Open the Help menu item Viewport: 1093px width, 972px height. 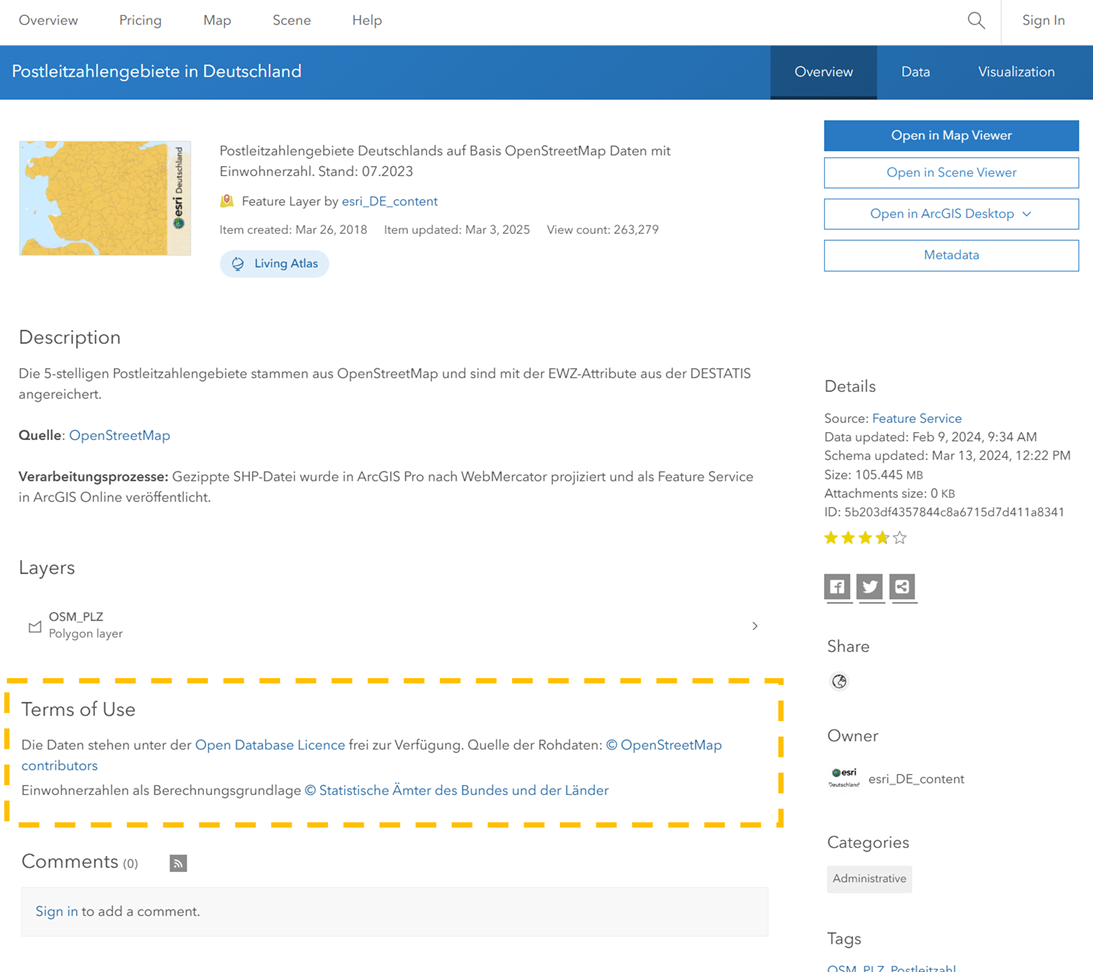(367, 20)
